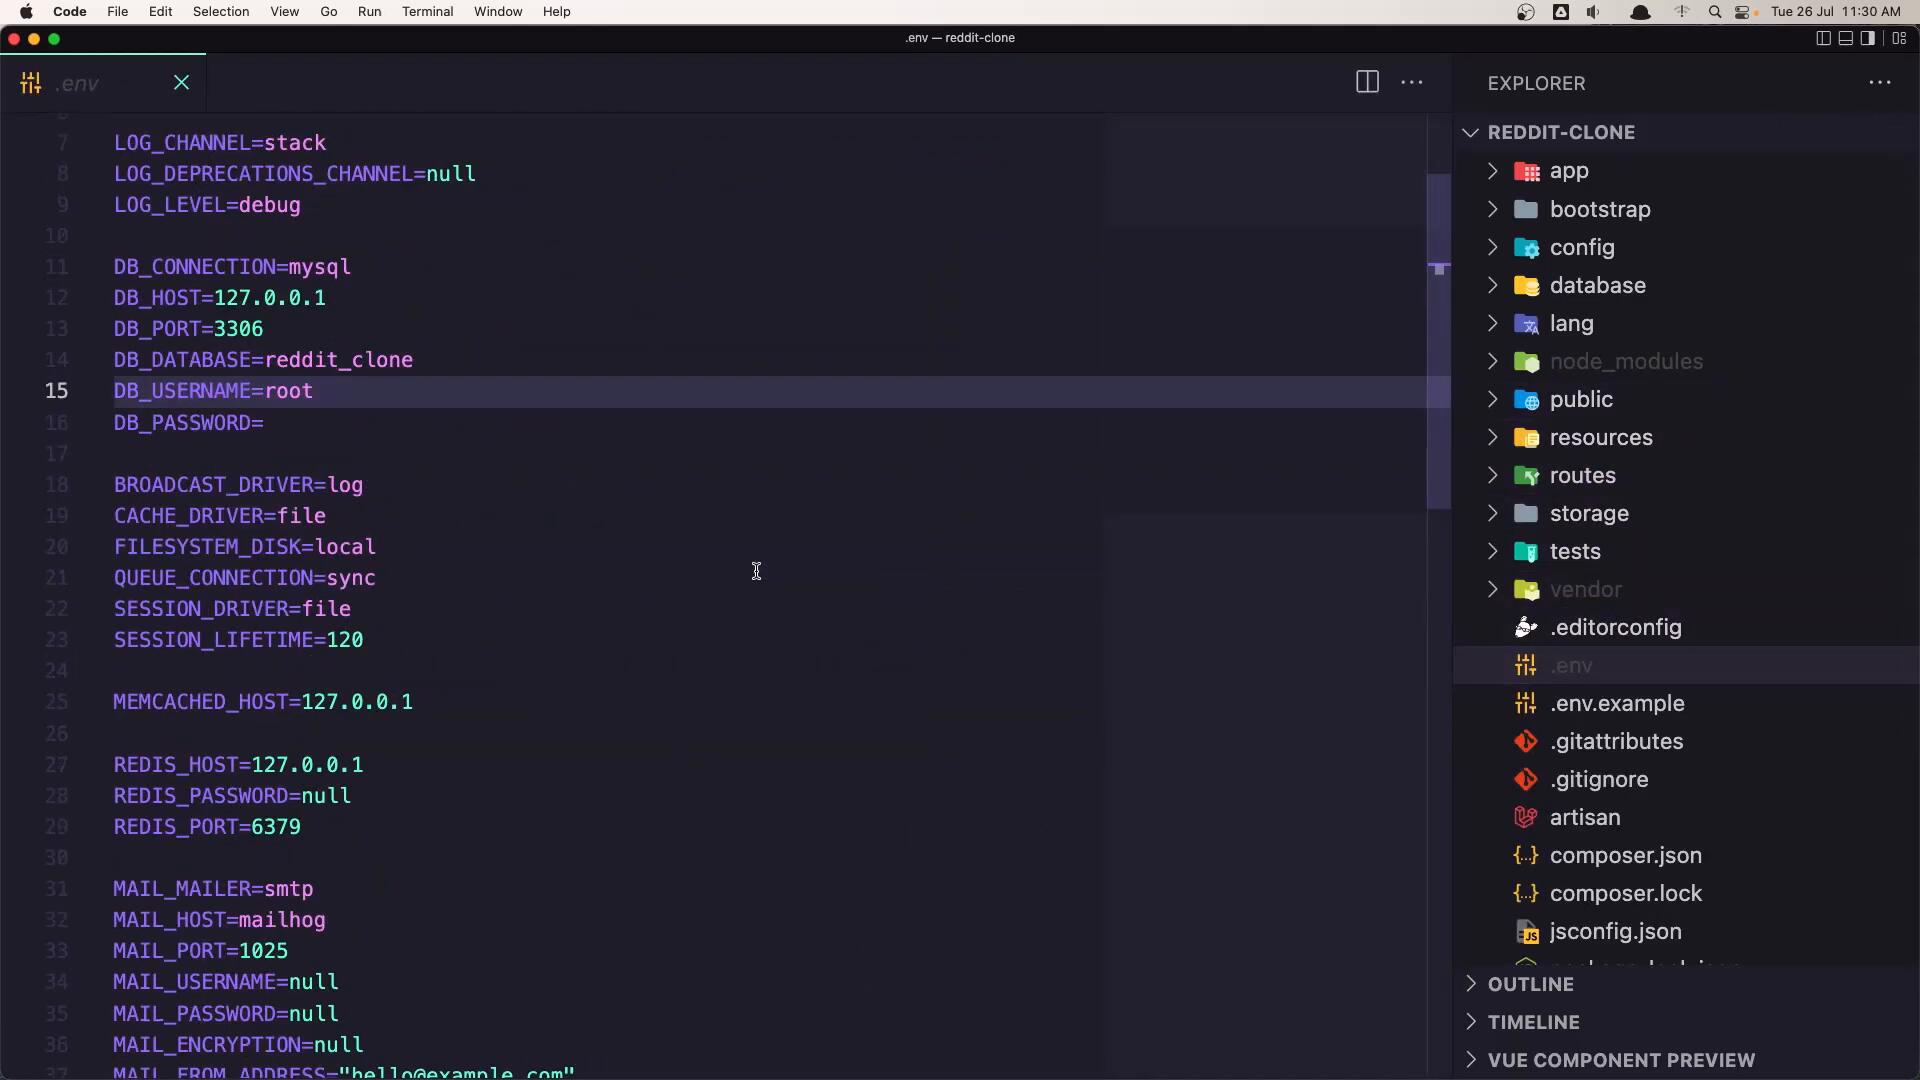
Task: Open Explorer views and more actions menu
Action: 1879,83
